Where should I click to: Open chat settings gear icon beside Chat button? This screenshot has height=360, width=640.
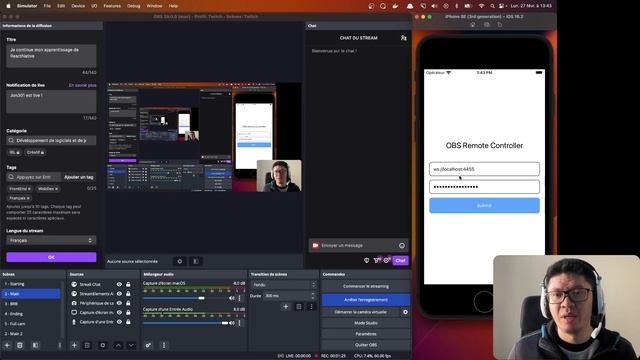pyautogui.click(x=386, y=260)
